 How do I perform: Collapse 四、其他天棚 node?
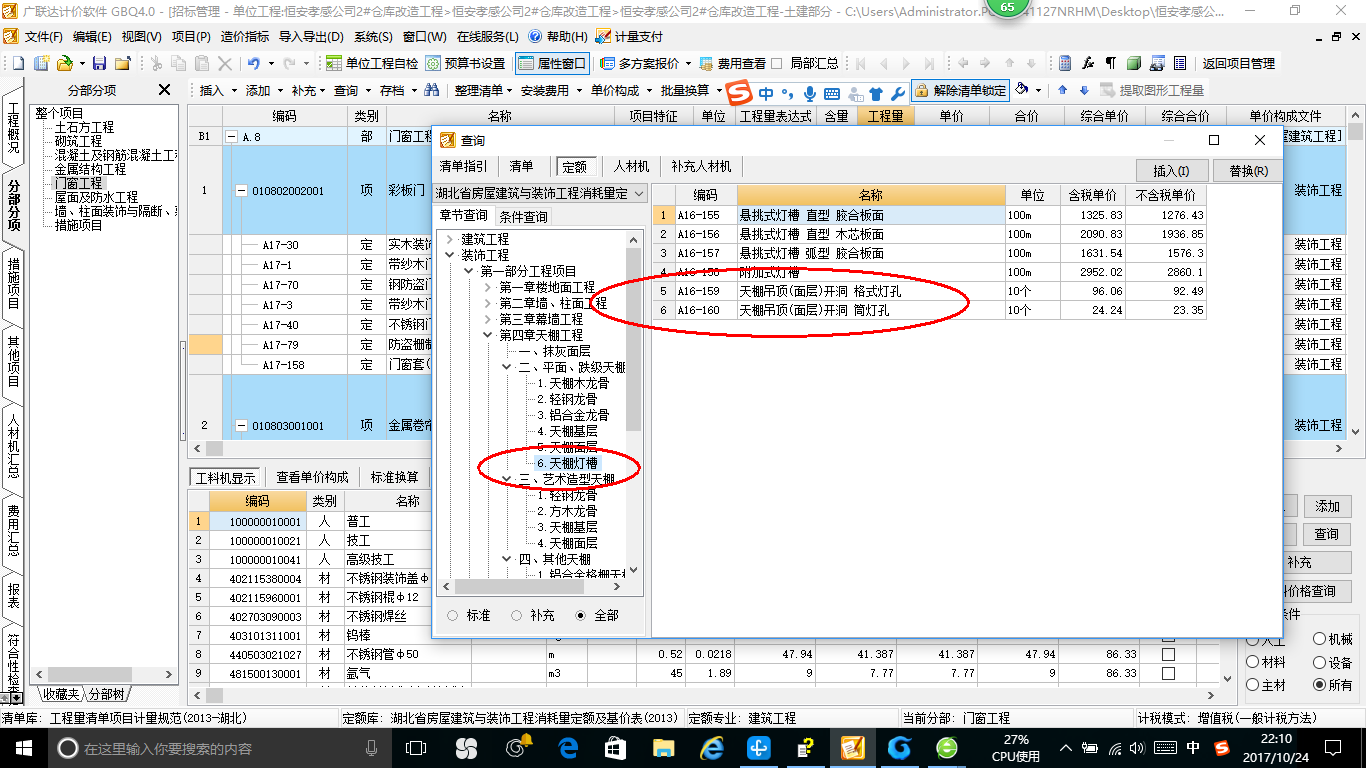(x=506, y=559)
